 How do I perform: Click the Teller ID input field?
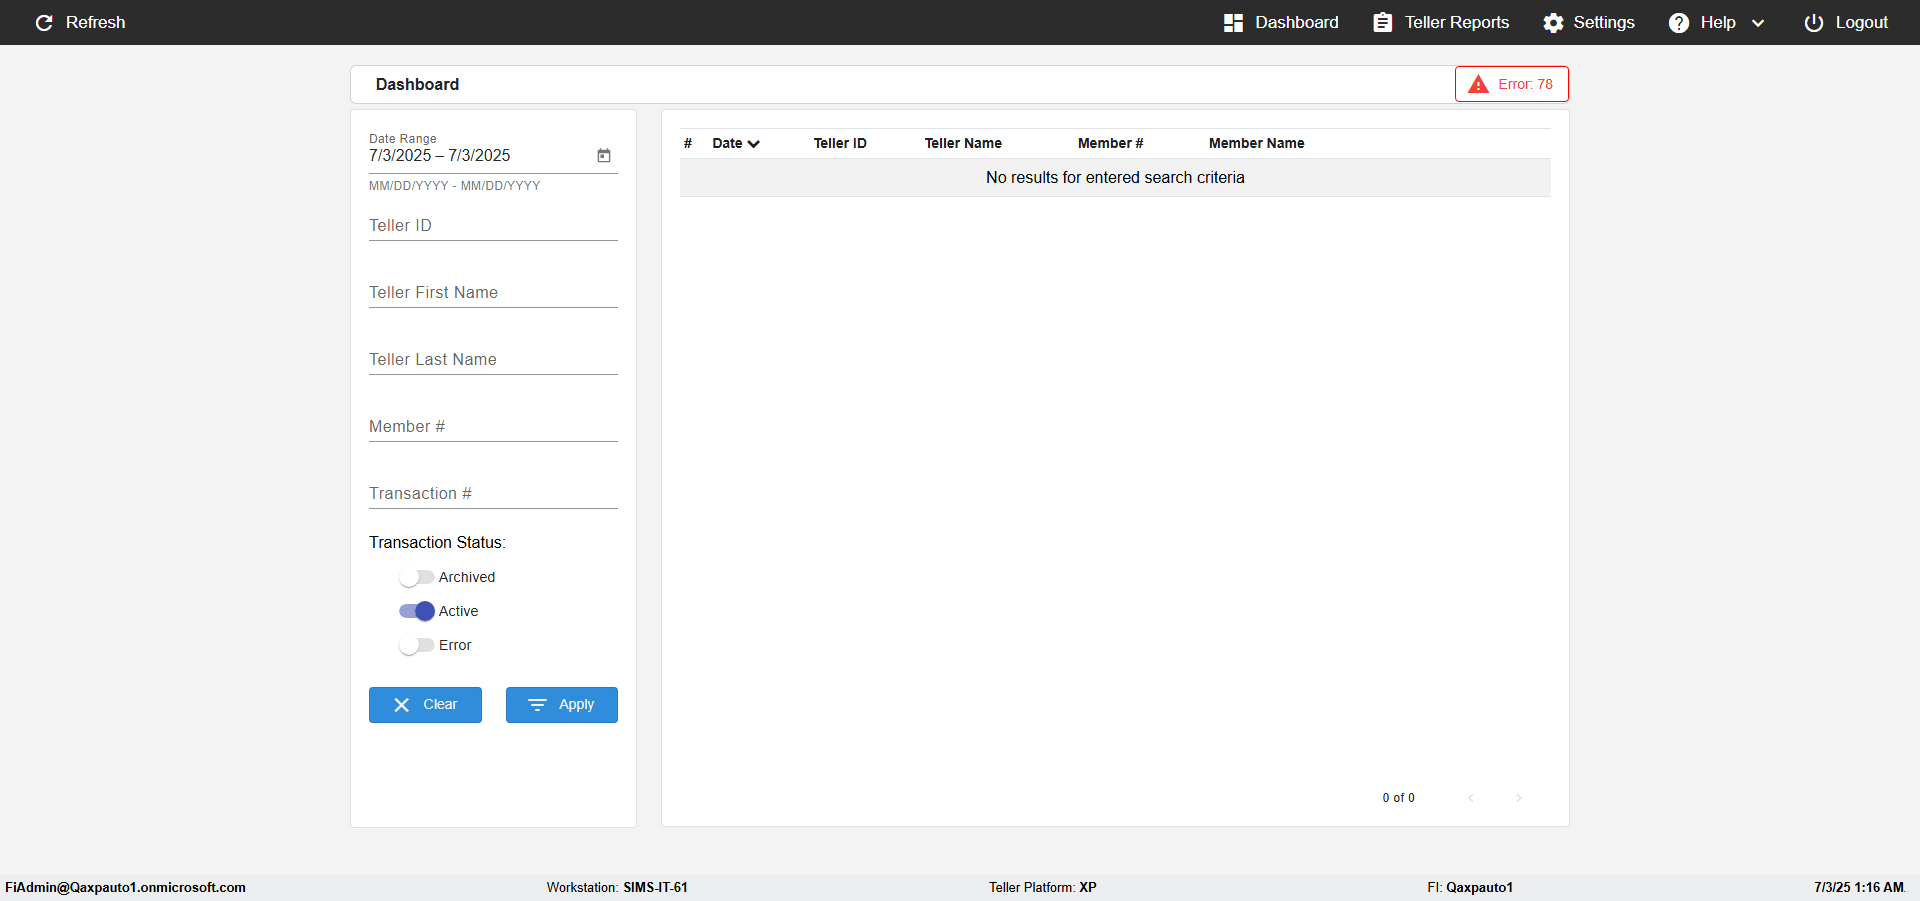493,226
